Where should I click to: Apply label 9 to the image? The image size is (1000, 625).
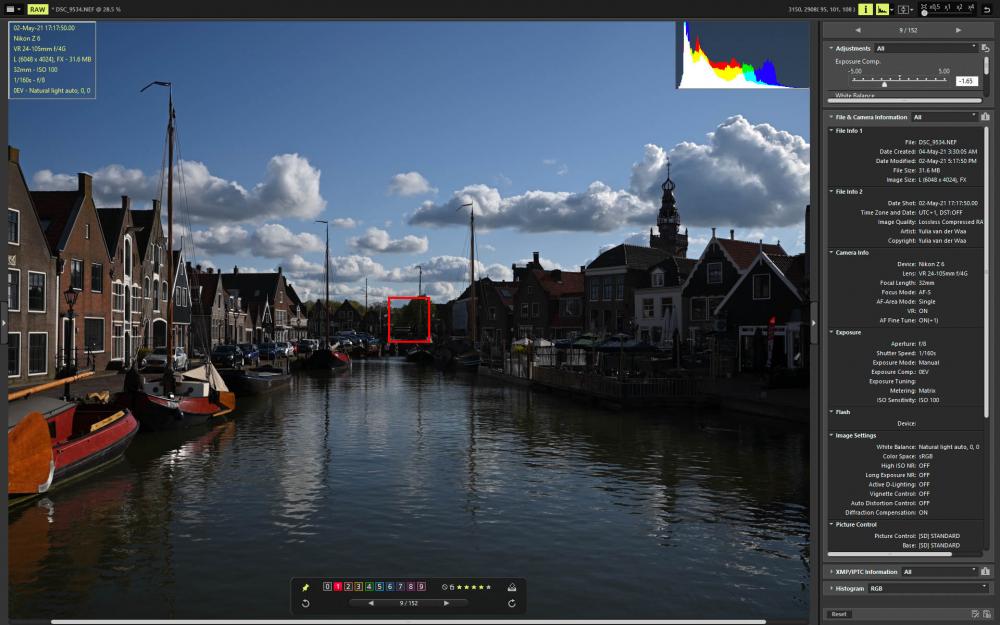pos(421,587)
